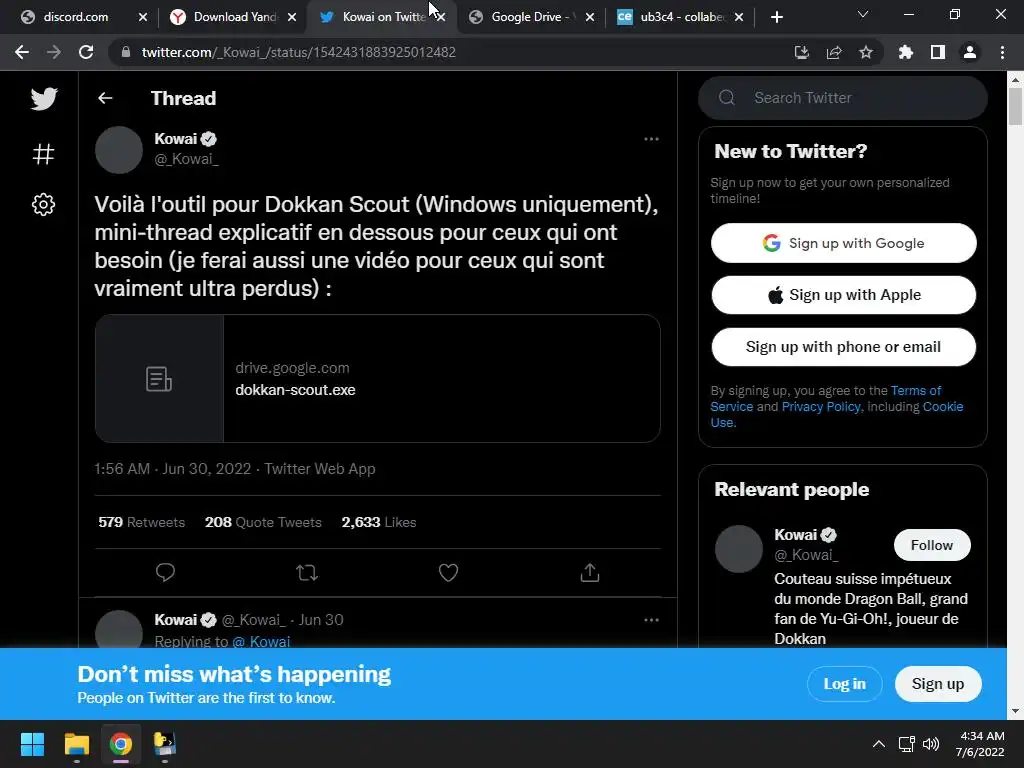Click Sign up on the bottom banner
Viewport: 1024px width, 768px height.
938,684
